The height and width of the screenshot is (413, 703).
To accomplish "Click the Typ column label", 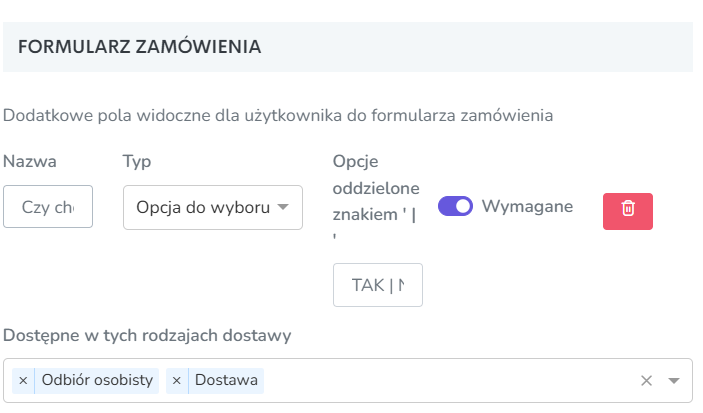I will coord(137,161).
